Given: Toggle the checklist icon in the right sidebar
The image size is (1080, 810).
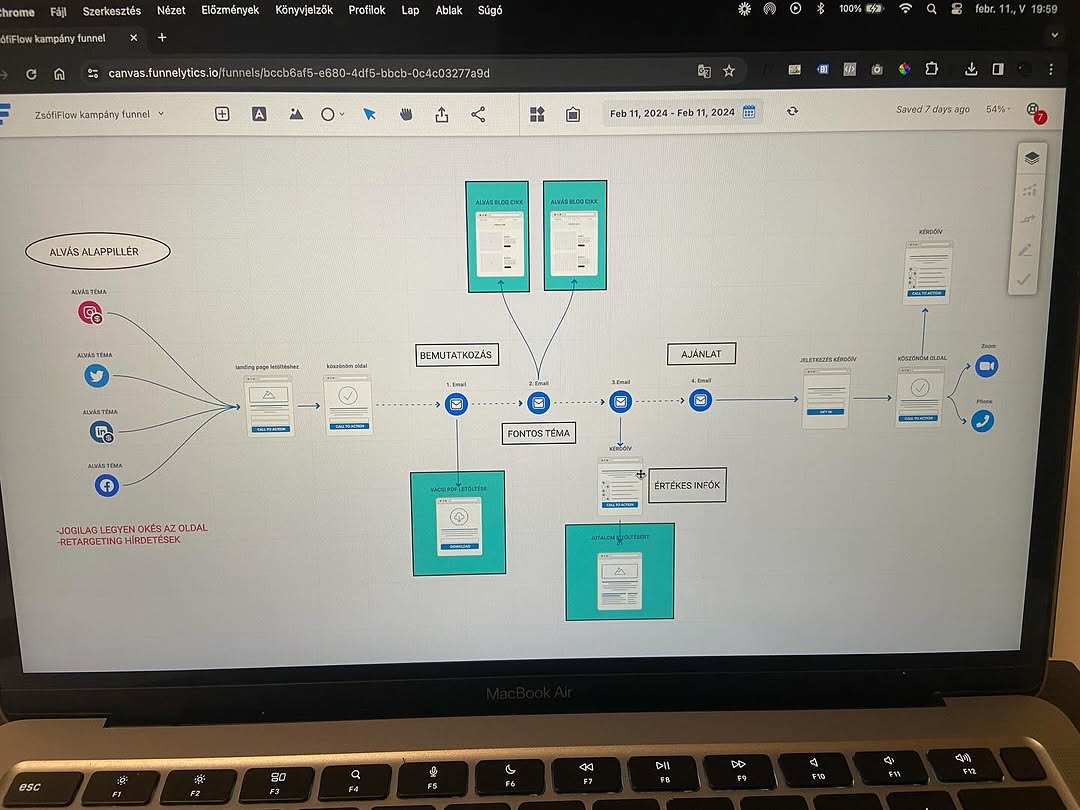Looking at the screenshot, I should click(x=1024, y=281).
